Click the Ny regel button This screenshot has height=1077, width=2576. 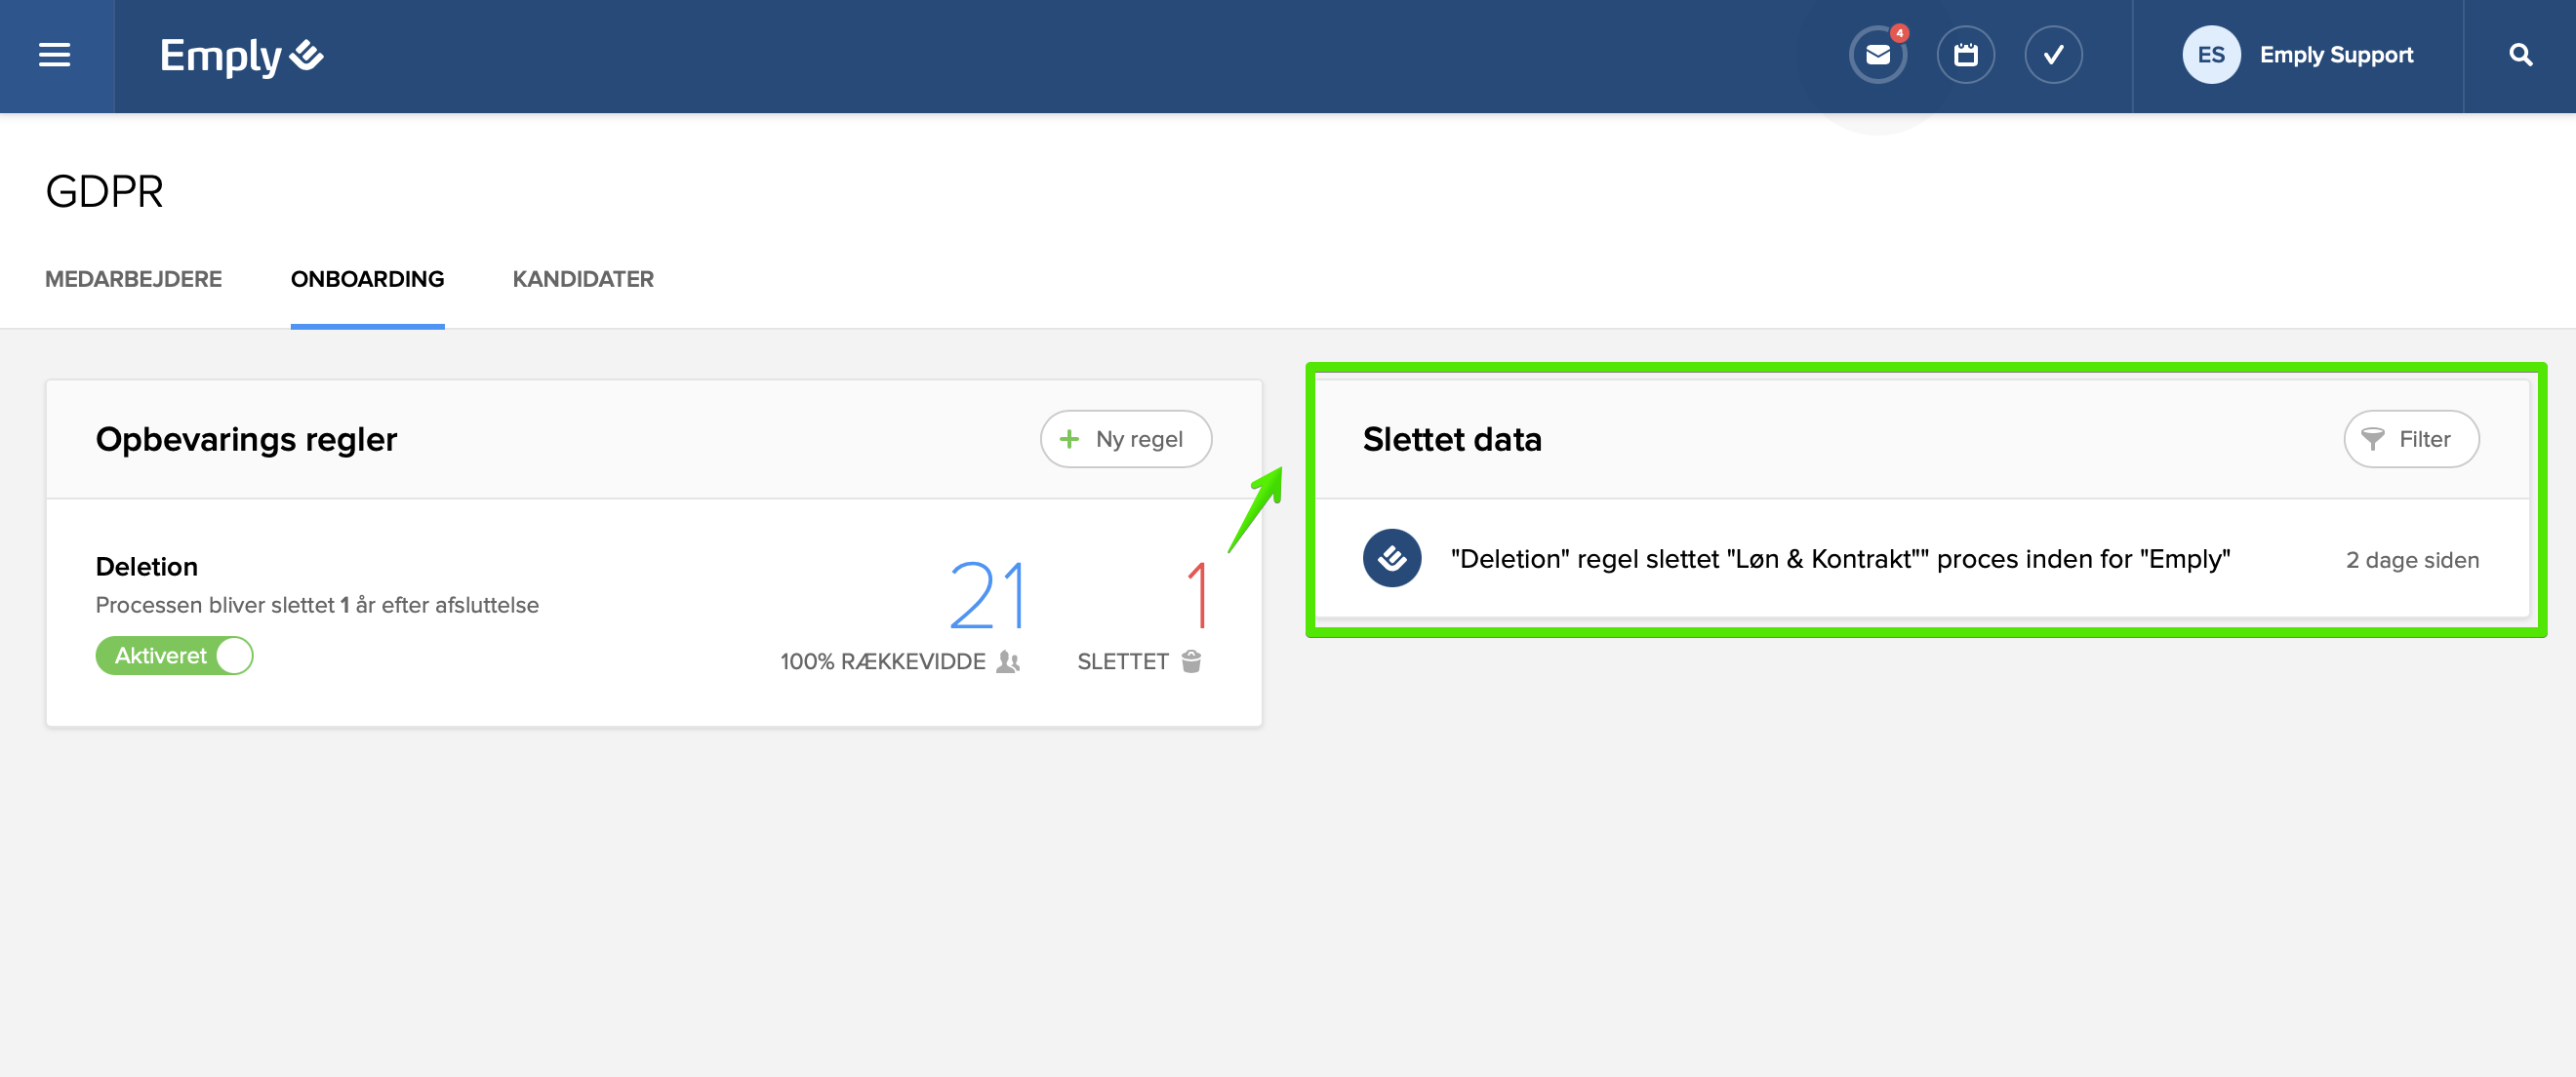[1125, 439]
